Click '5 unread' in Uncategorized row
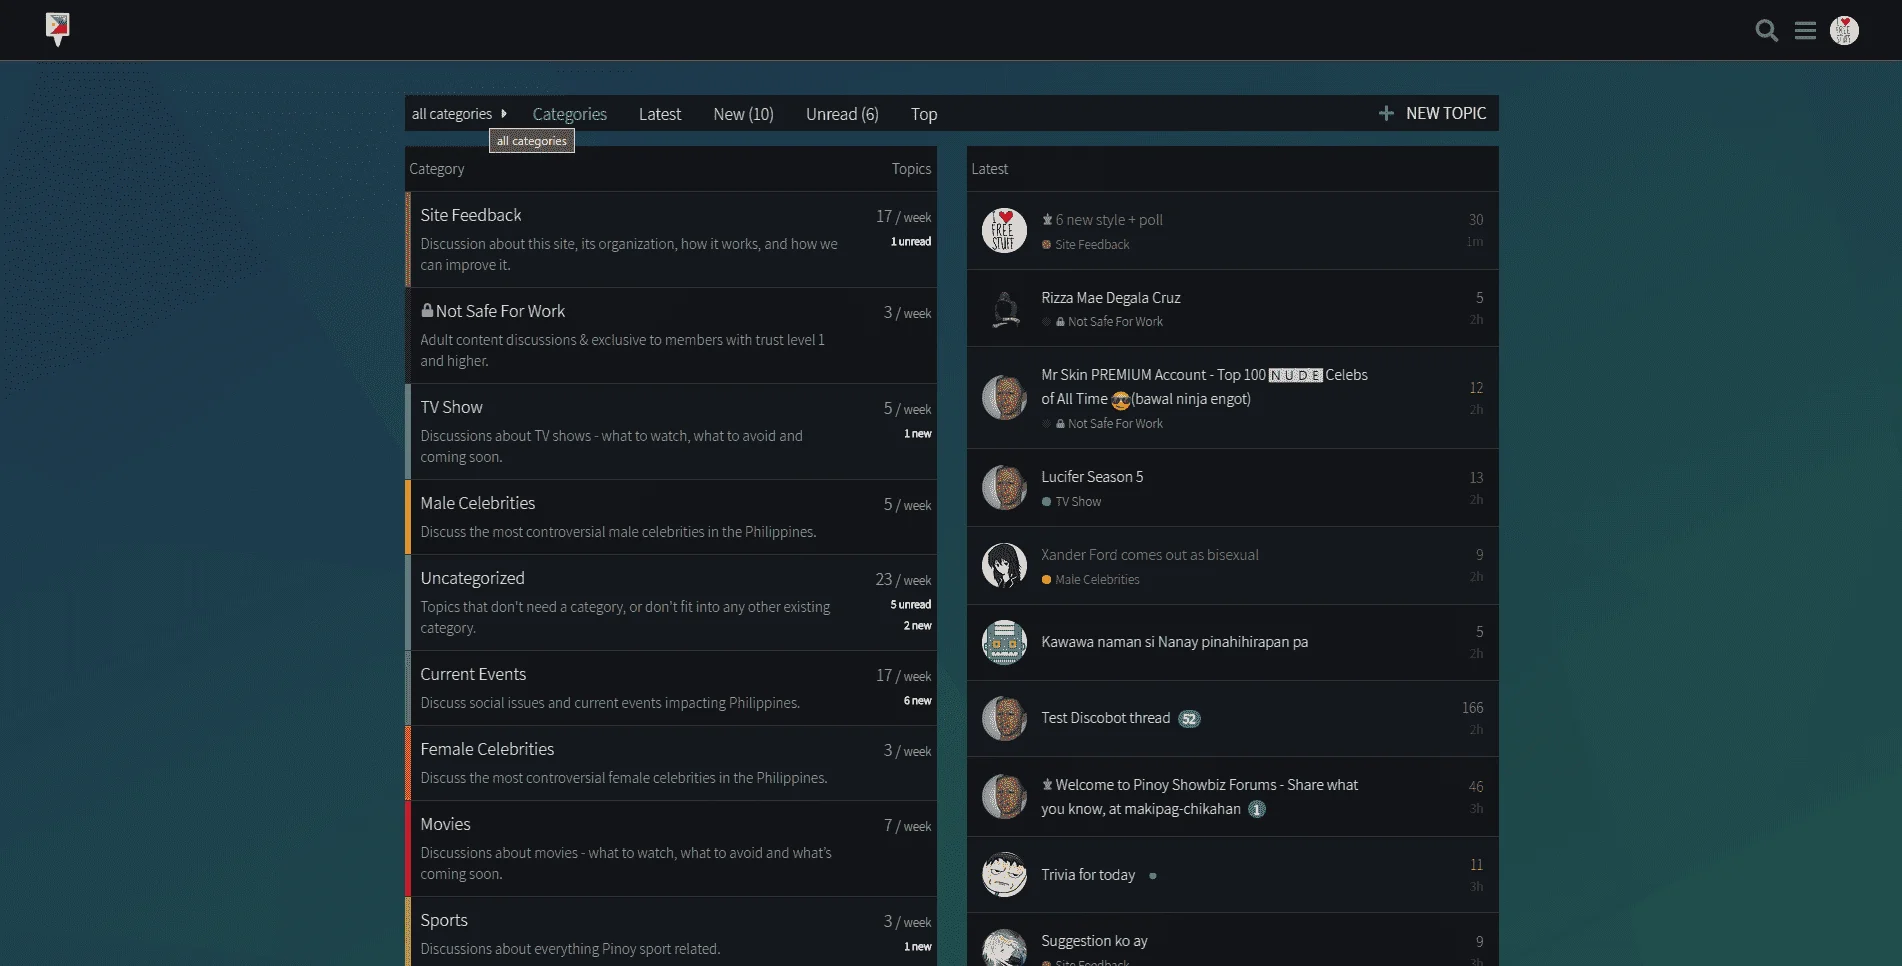The image size is (1902, 966). tap(910, 605)
